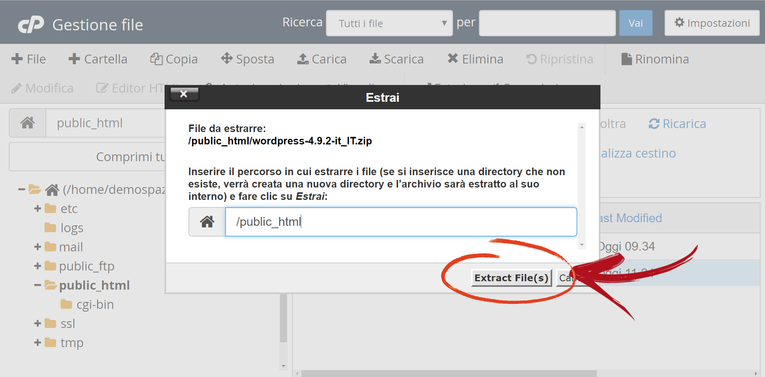This screenshot has width=765, height=377.
Task: Click the Last Modified column header
Action: [x=629, y=218]
